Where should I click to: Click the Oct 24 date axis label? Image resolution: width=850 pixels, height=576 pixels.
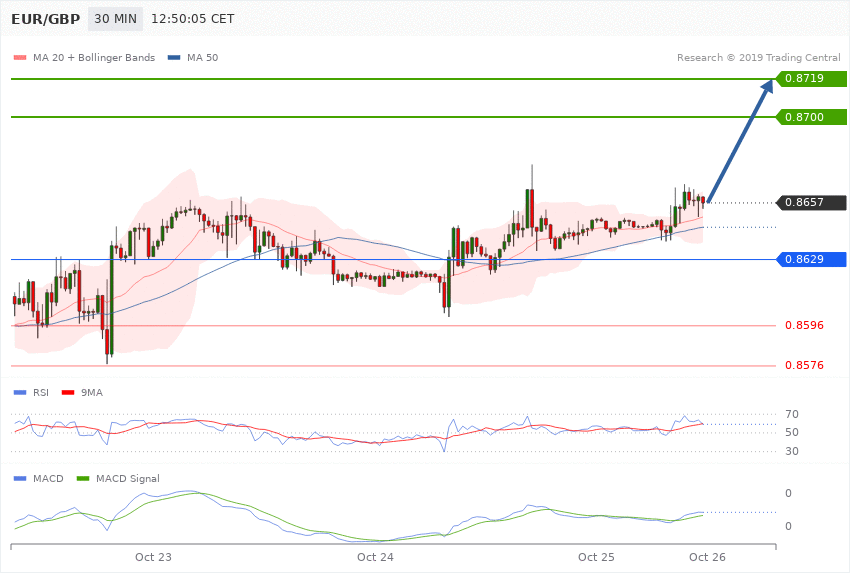click(375, 558)
